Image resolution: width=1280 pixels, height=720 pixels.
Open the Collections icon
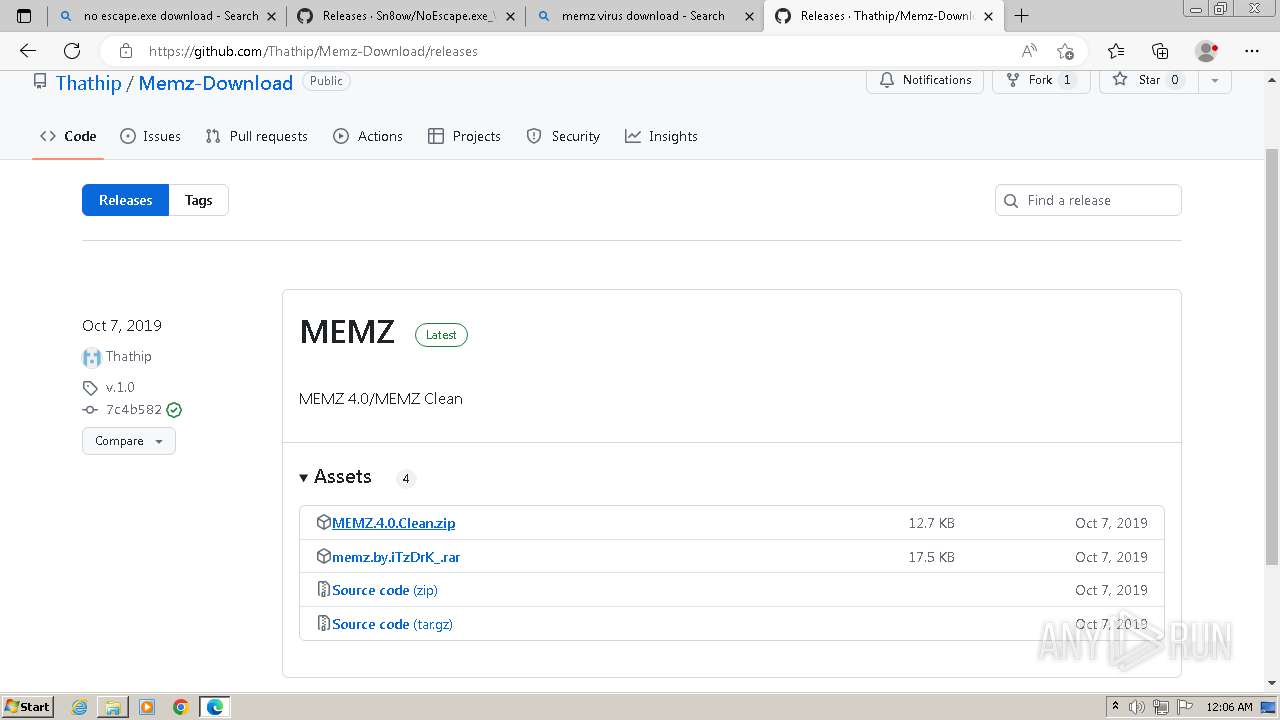(1160, 51)
